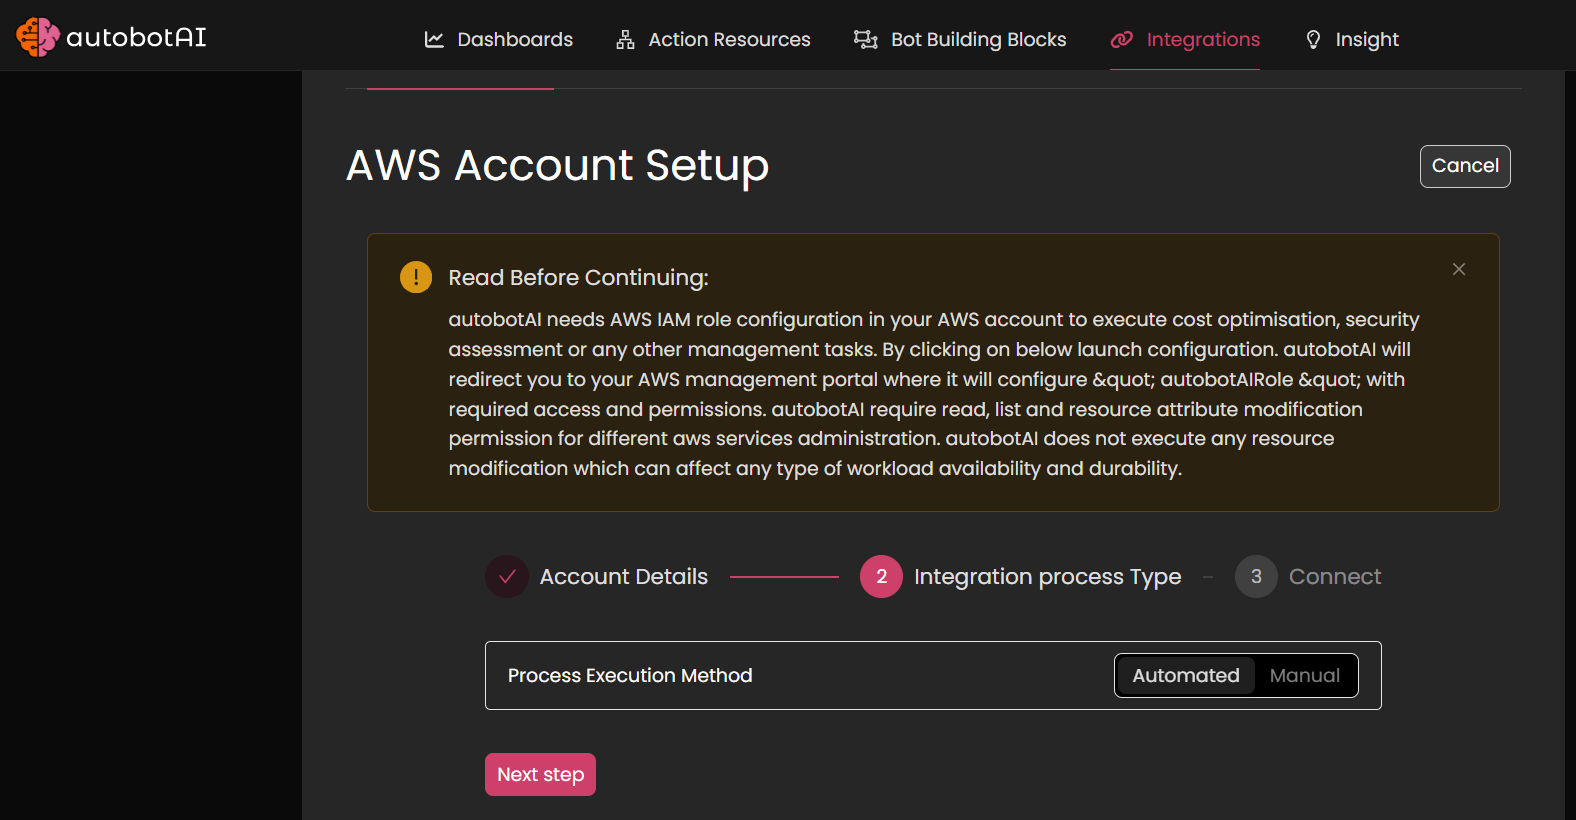Click the Action Resources hierarchy icon
The height and width of the screenshot is (820, 1576).
[625, 39]
